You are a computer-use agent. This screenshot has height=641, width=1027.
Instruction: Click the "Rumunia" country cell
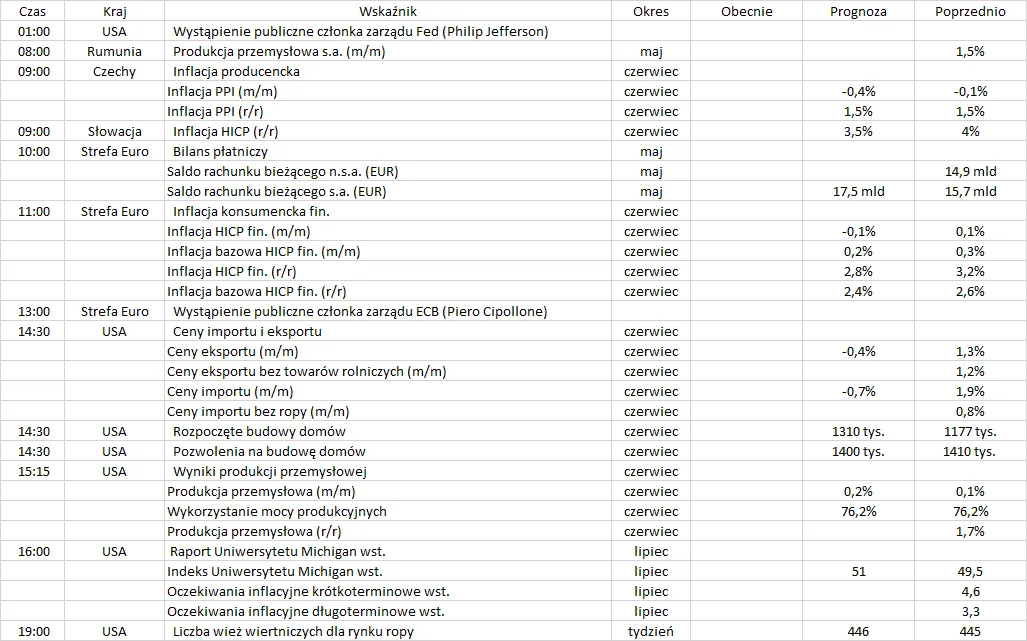coord(115,51)
